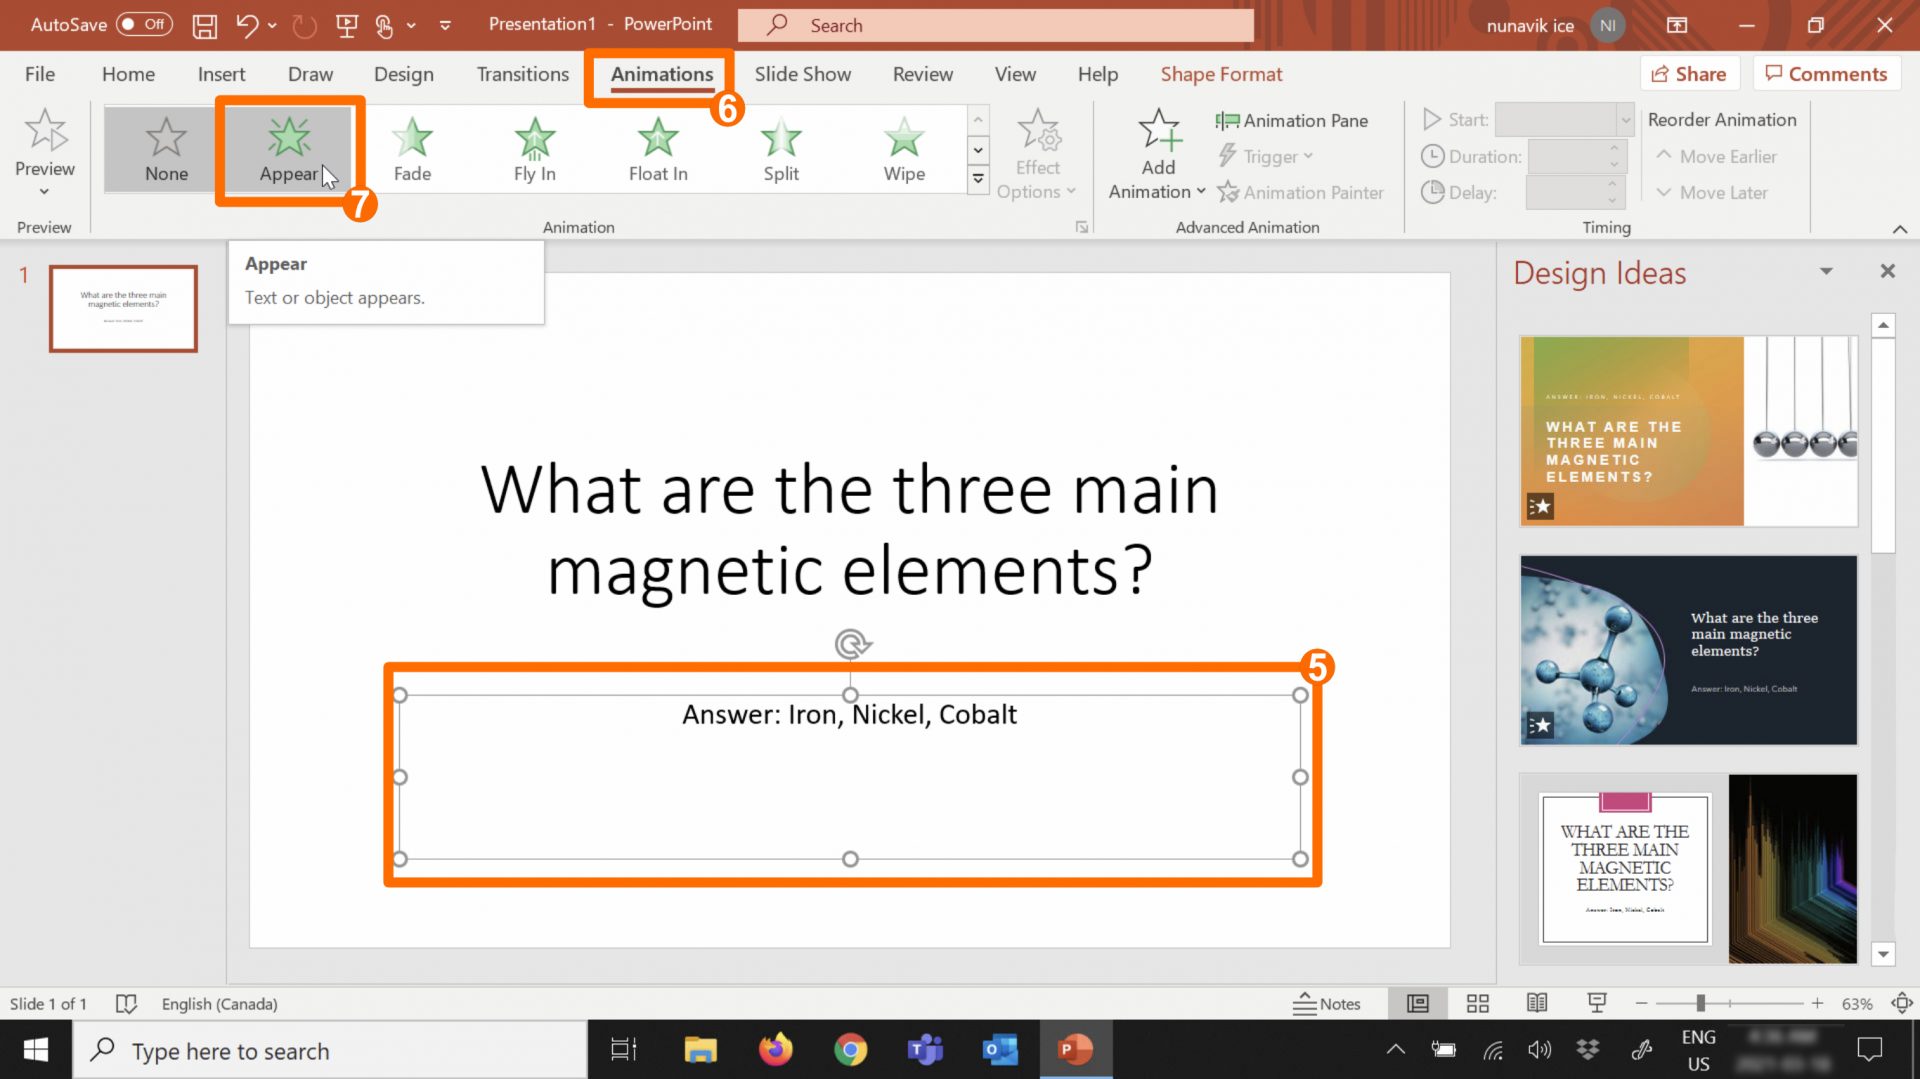Click the Share button
Viewport: 1920px width, 1079px height.
(1689, 73)
